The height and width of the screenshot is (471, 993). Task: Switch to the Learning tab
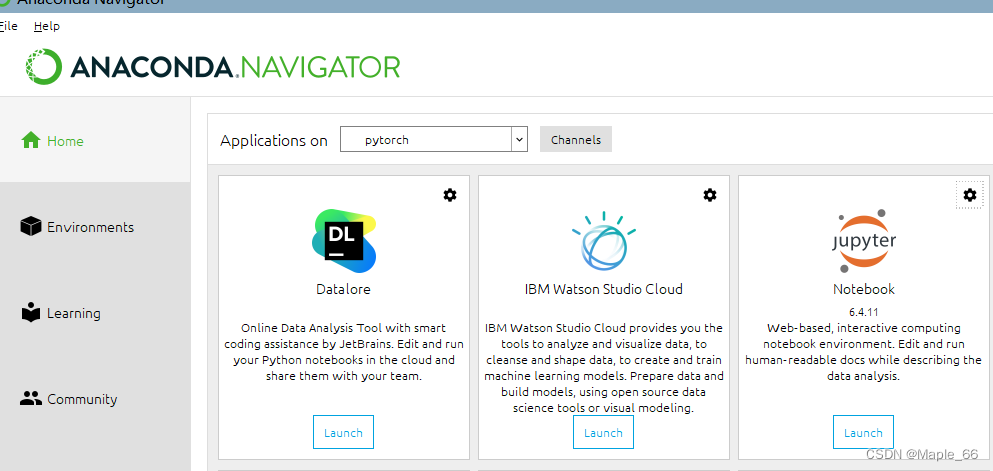coord(95,313)
